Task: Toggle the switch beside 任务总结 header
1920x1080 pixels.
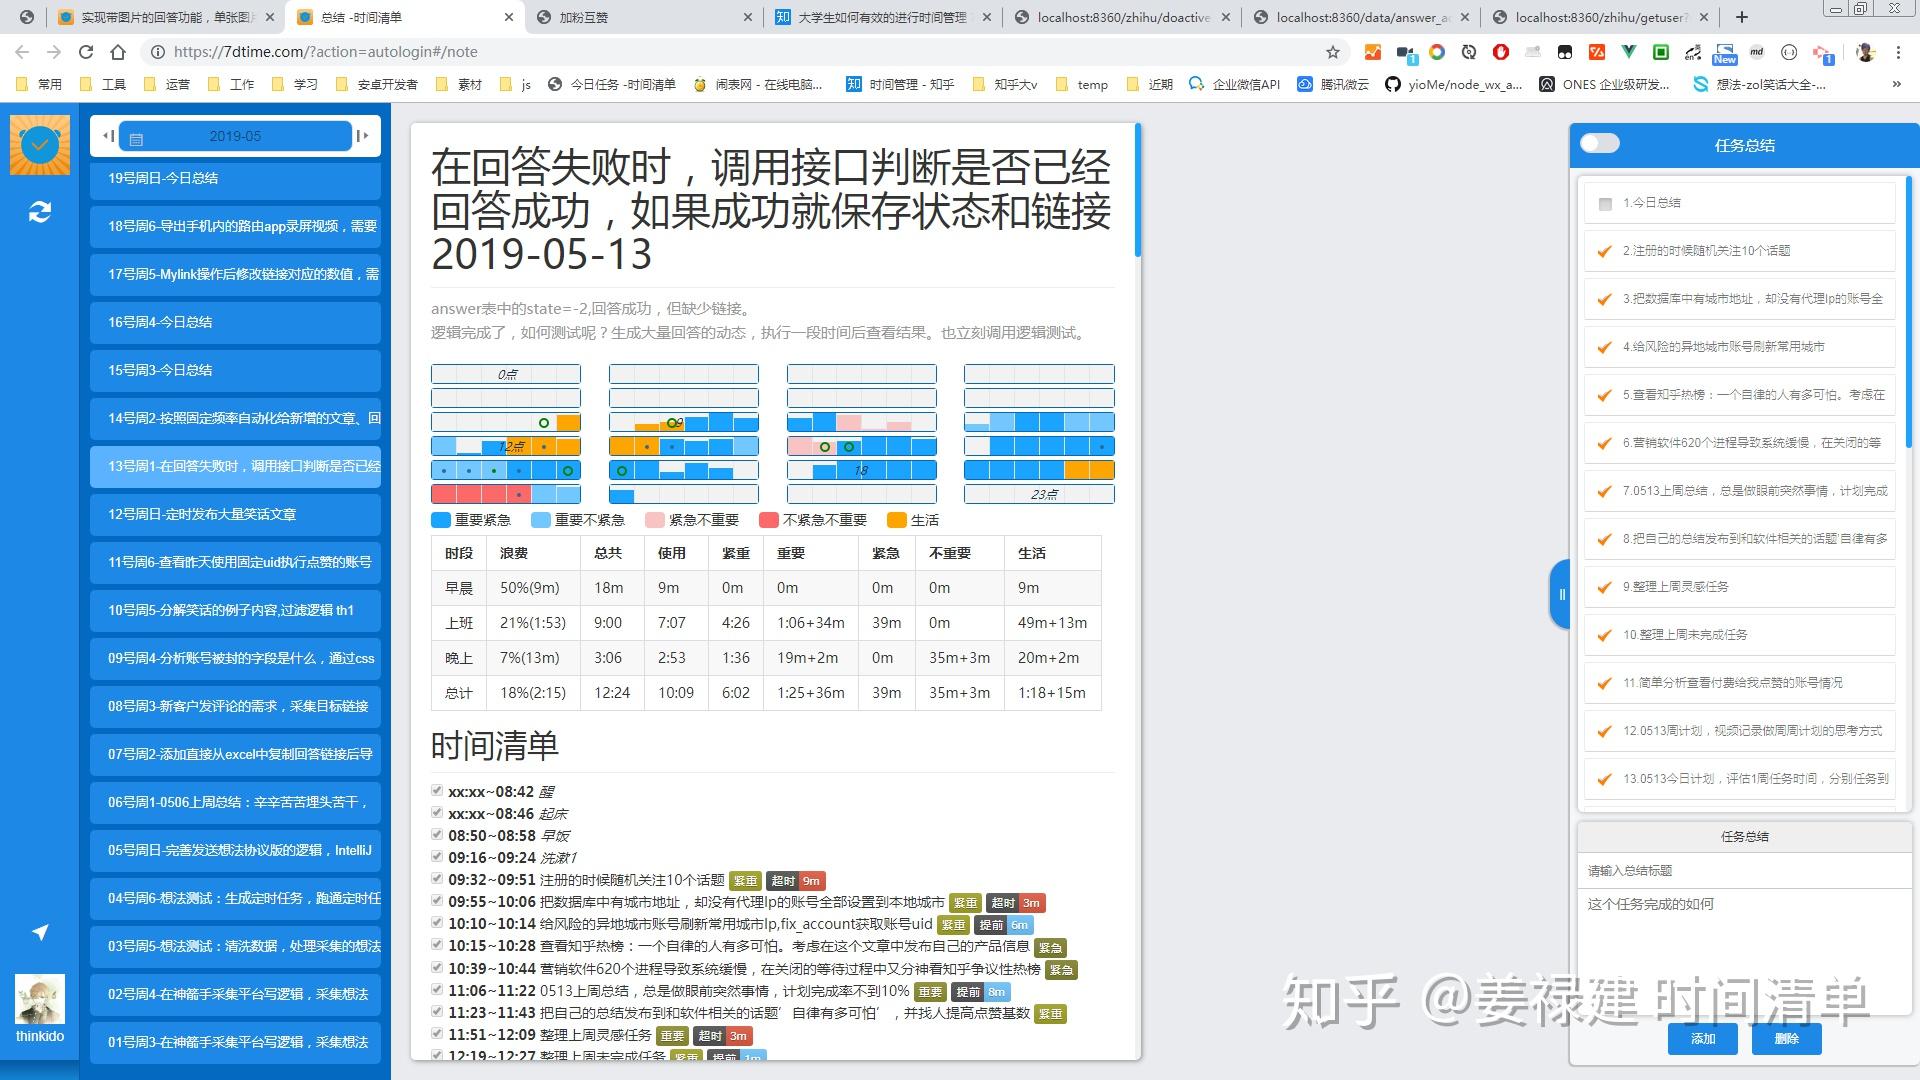Action: pyautogui.click(x=1599, y=144)
